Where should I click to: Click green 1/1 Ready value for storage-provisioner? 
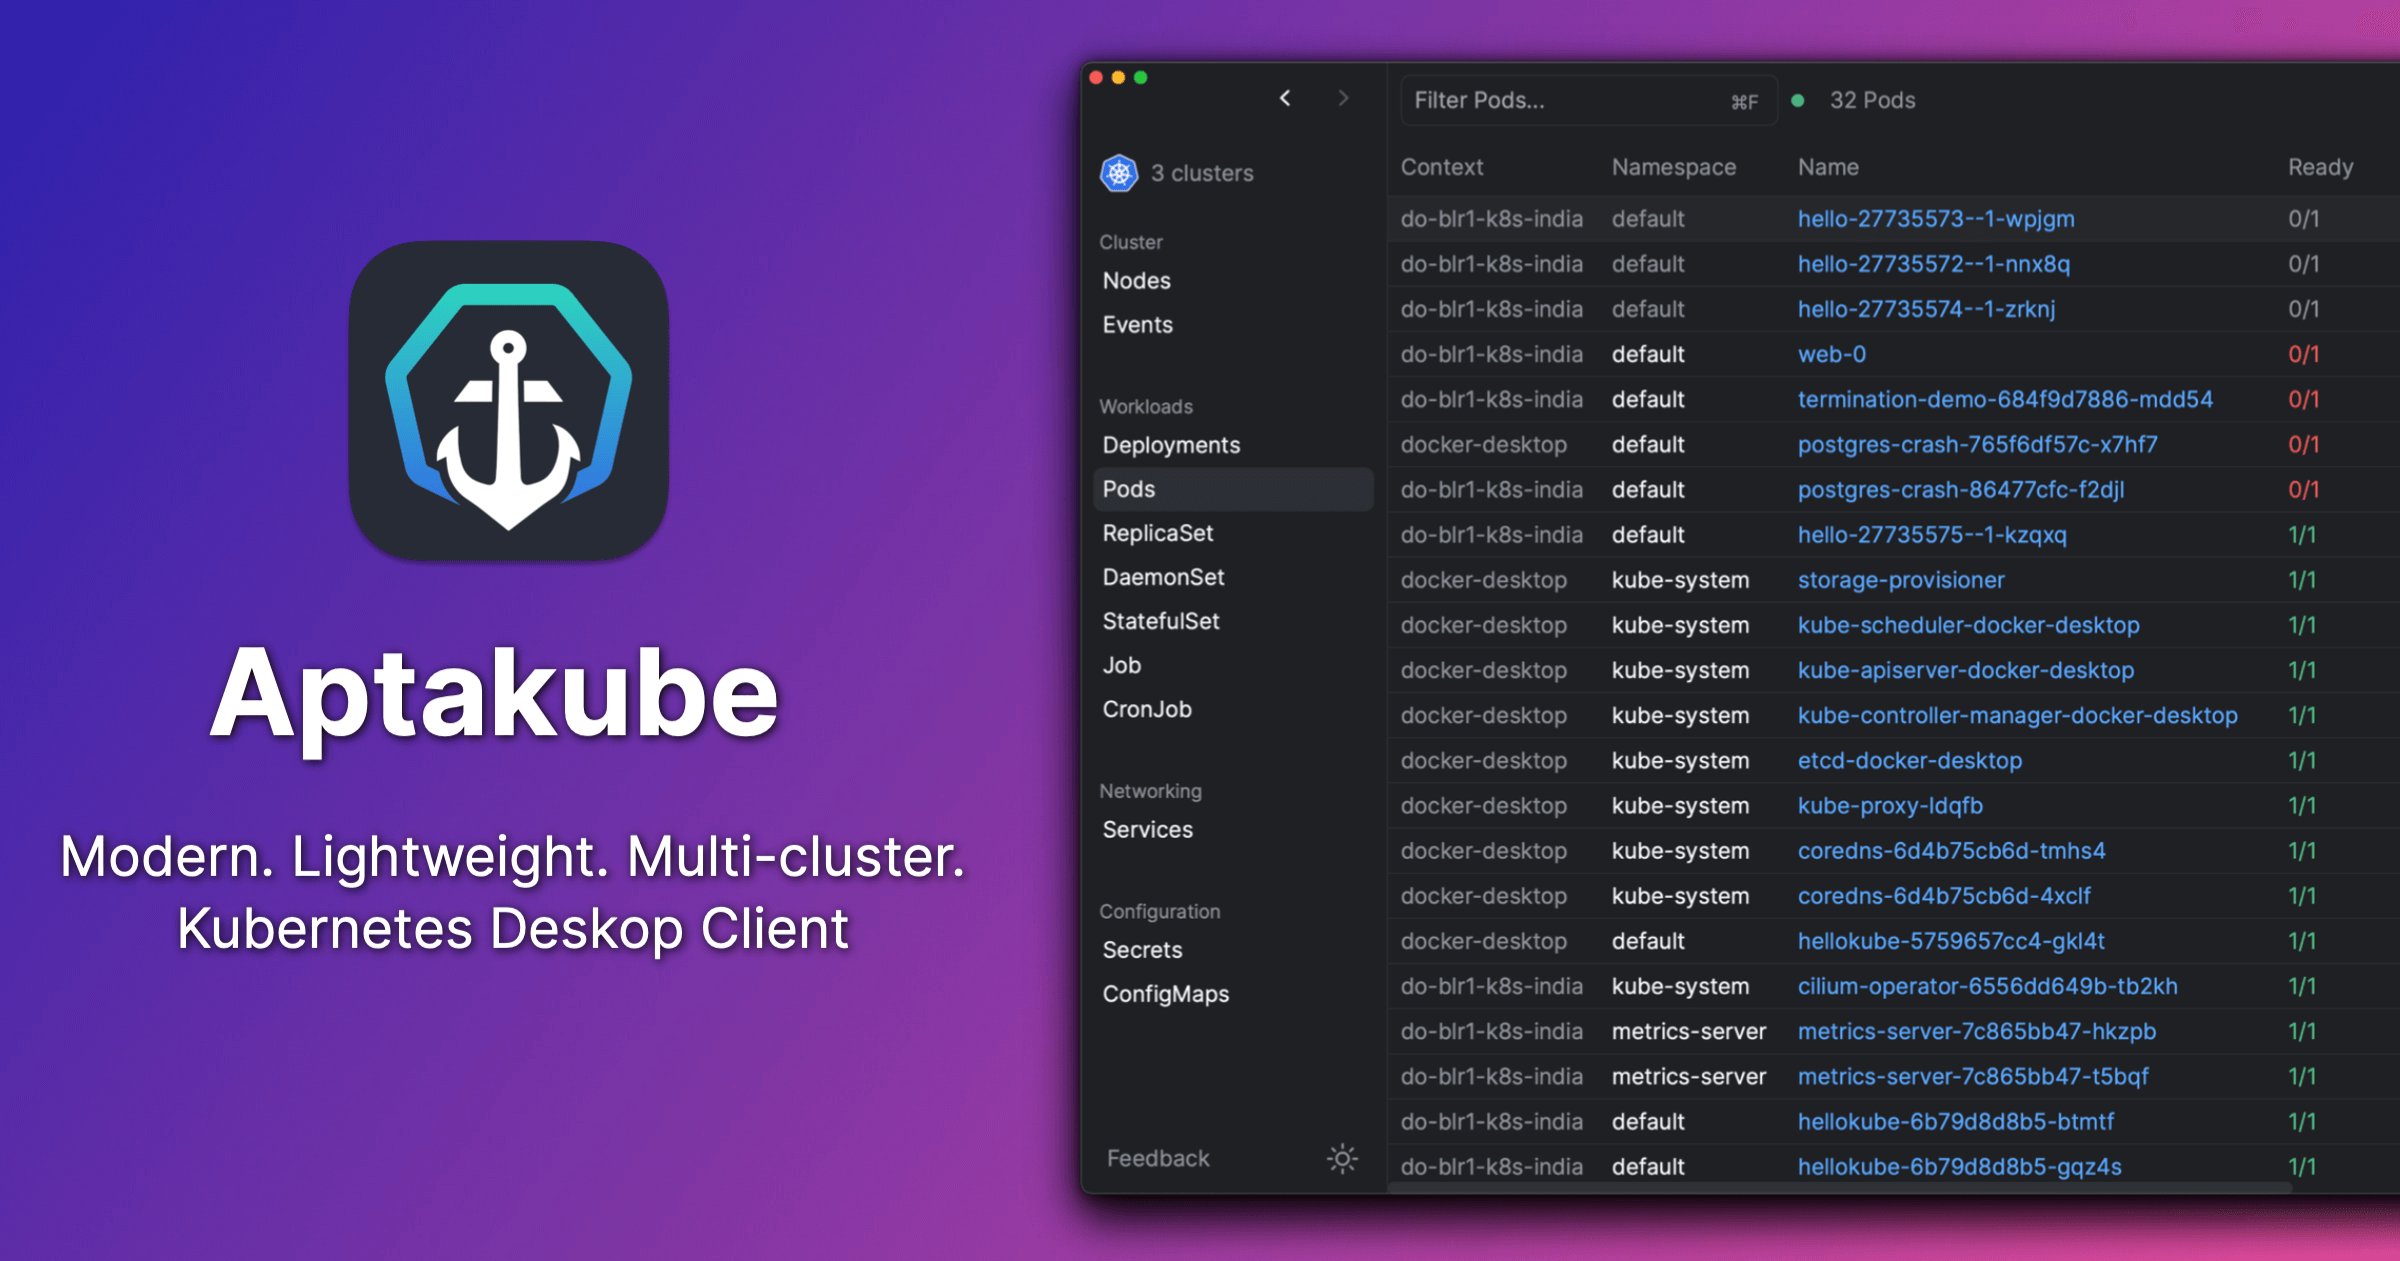tap(2302, 580)
